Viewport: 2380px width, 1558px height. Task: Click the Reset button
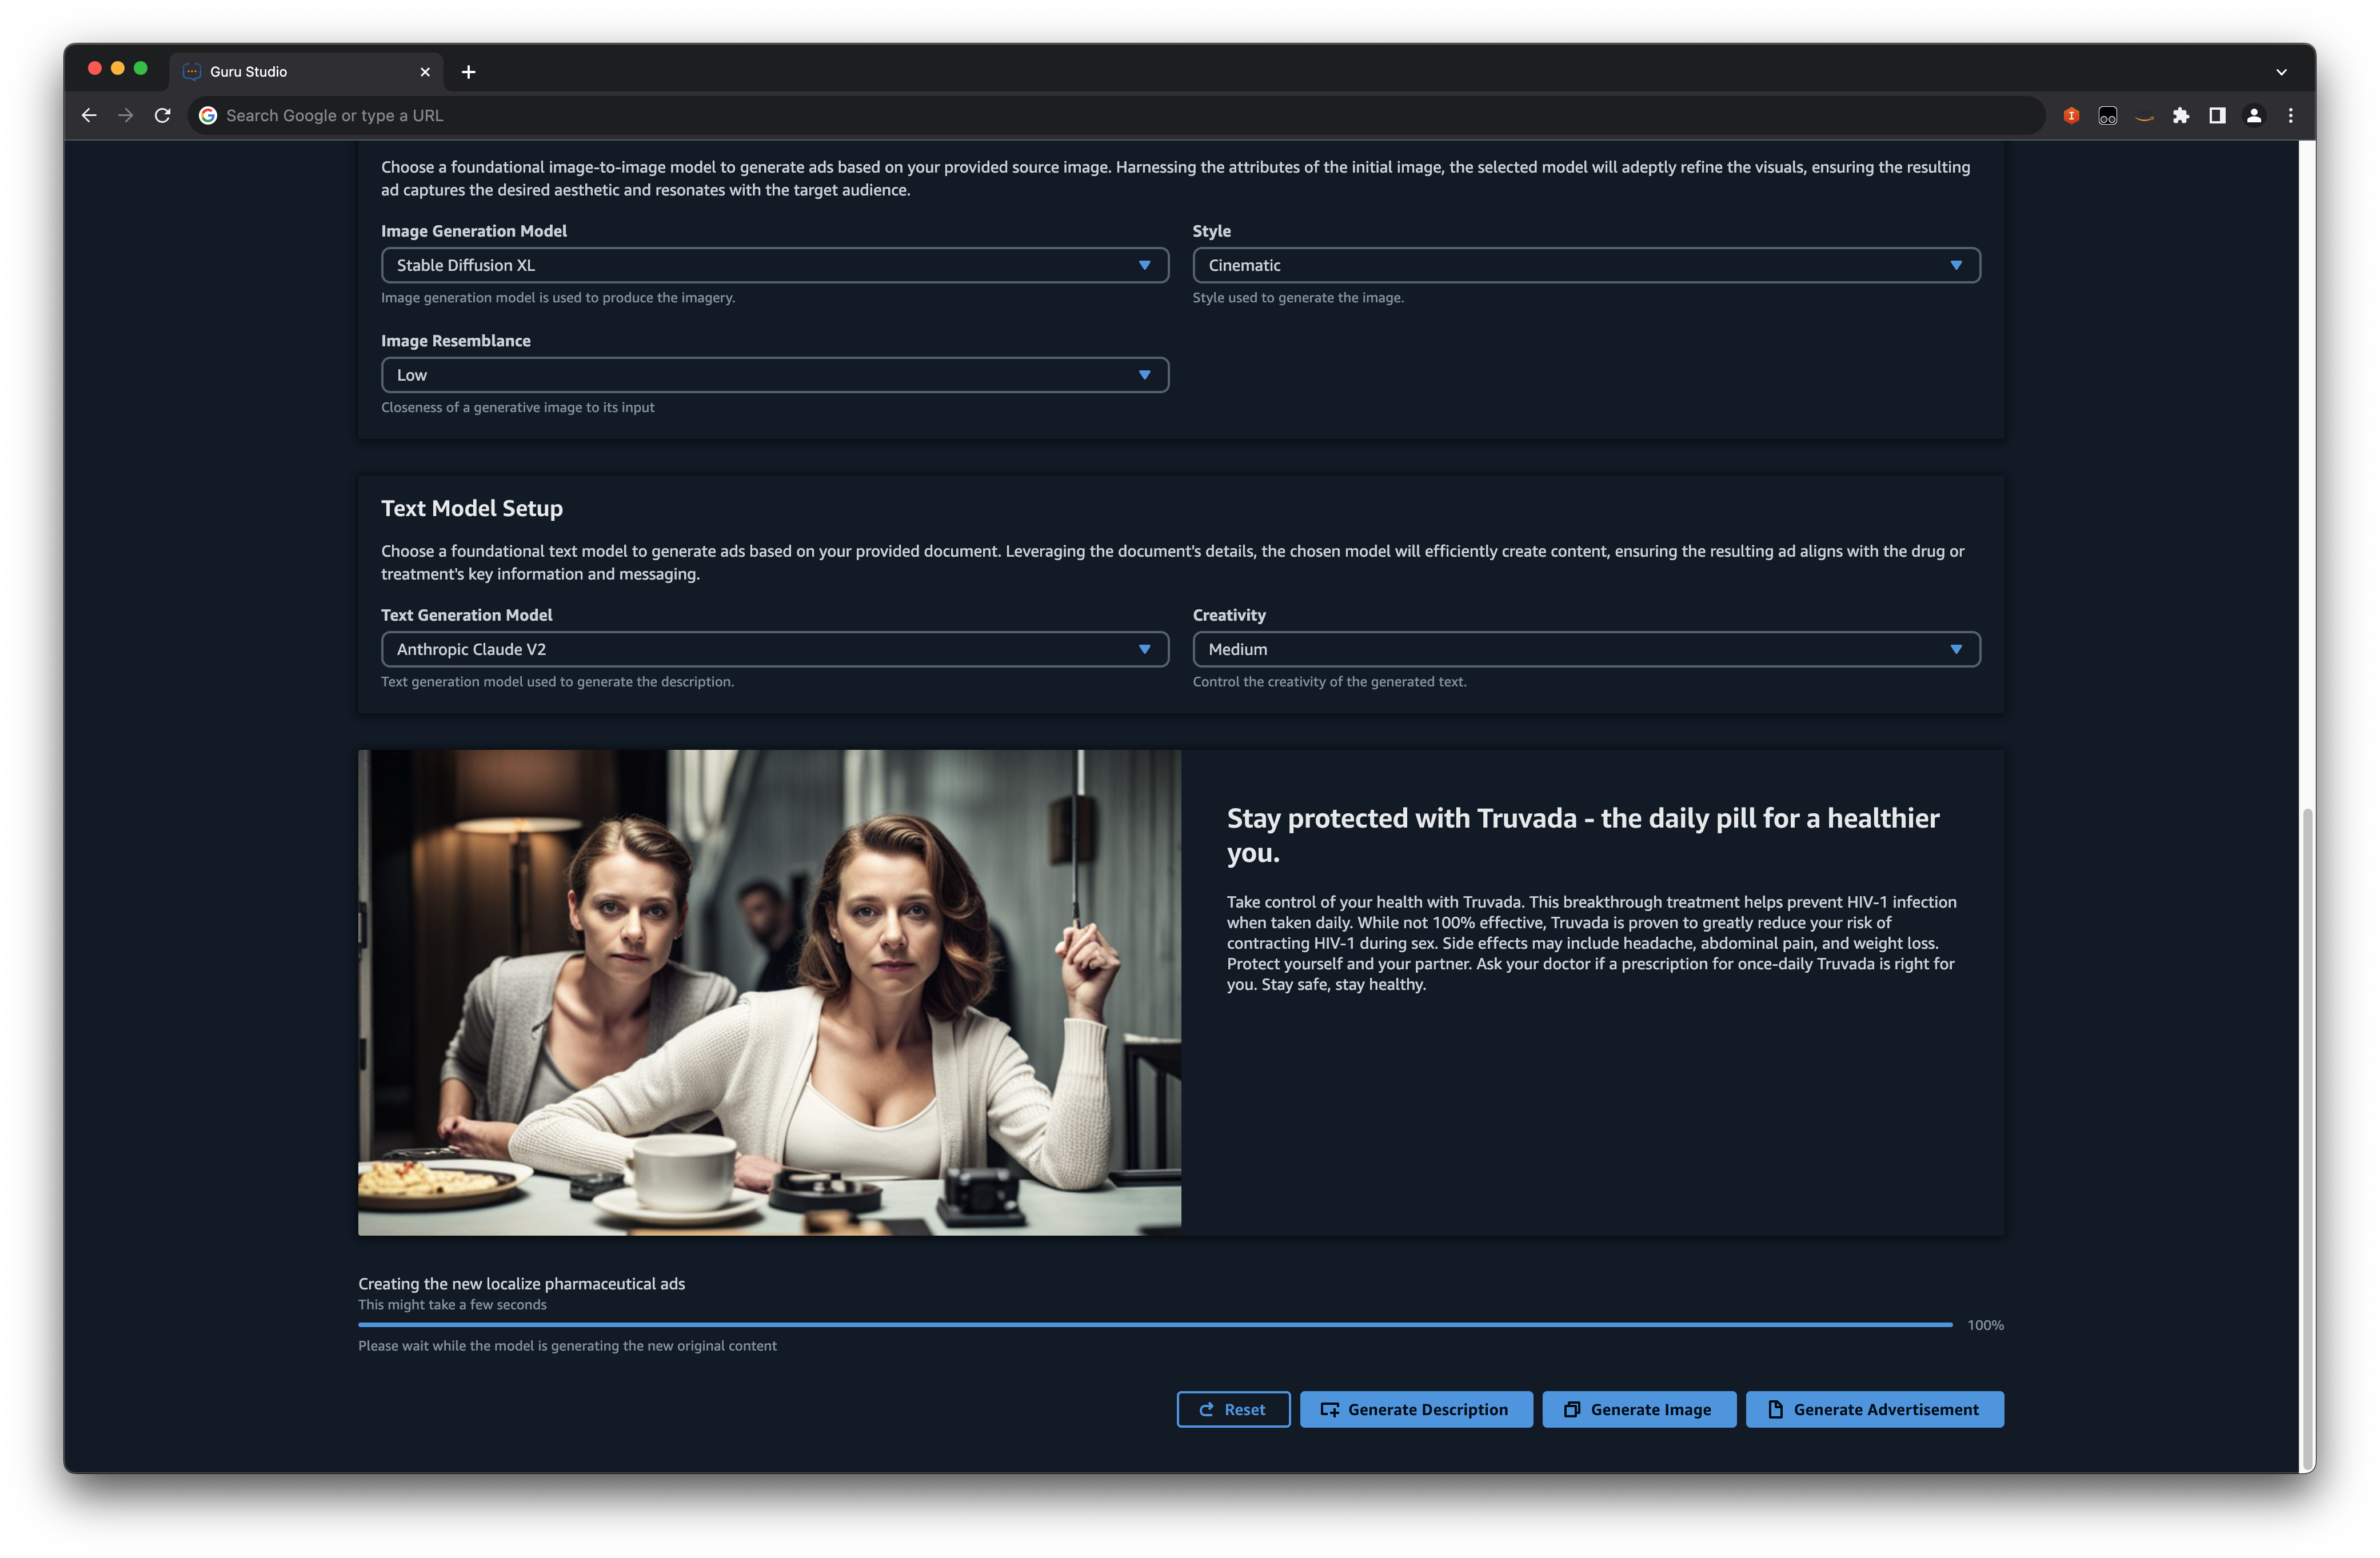tap(1232, 1409)
